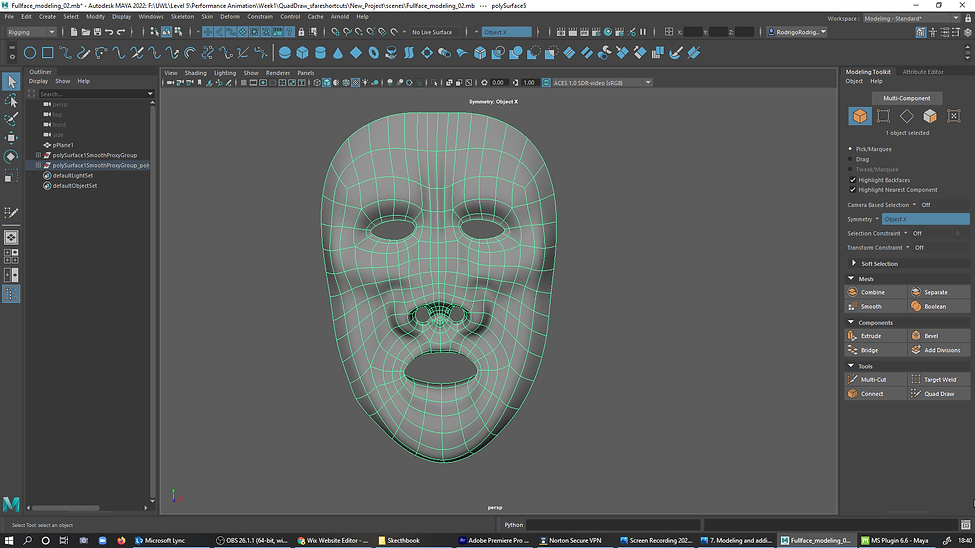This screenshot has height=548, width=975.
Task: Switch to Face selection mode icon
Action: (x=930, y=116)
